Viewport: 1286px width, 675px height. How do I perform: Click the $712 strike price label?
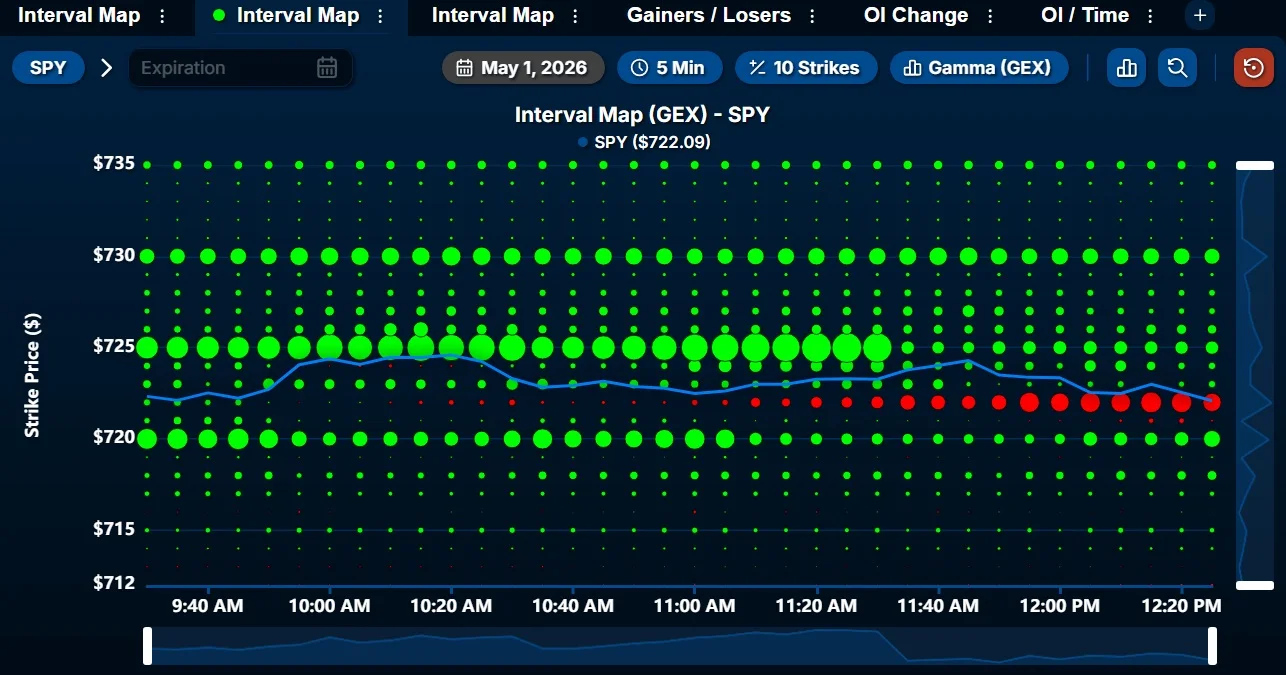click(x=114, y=582)
